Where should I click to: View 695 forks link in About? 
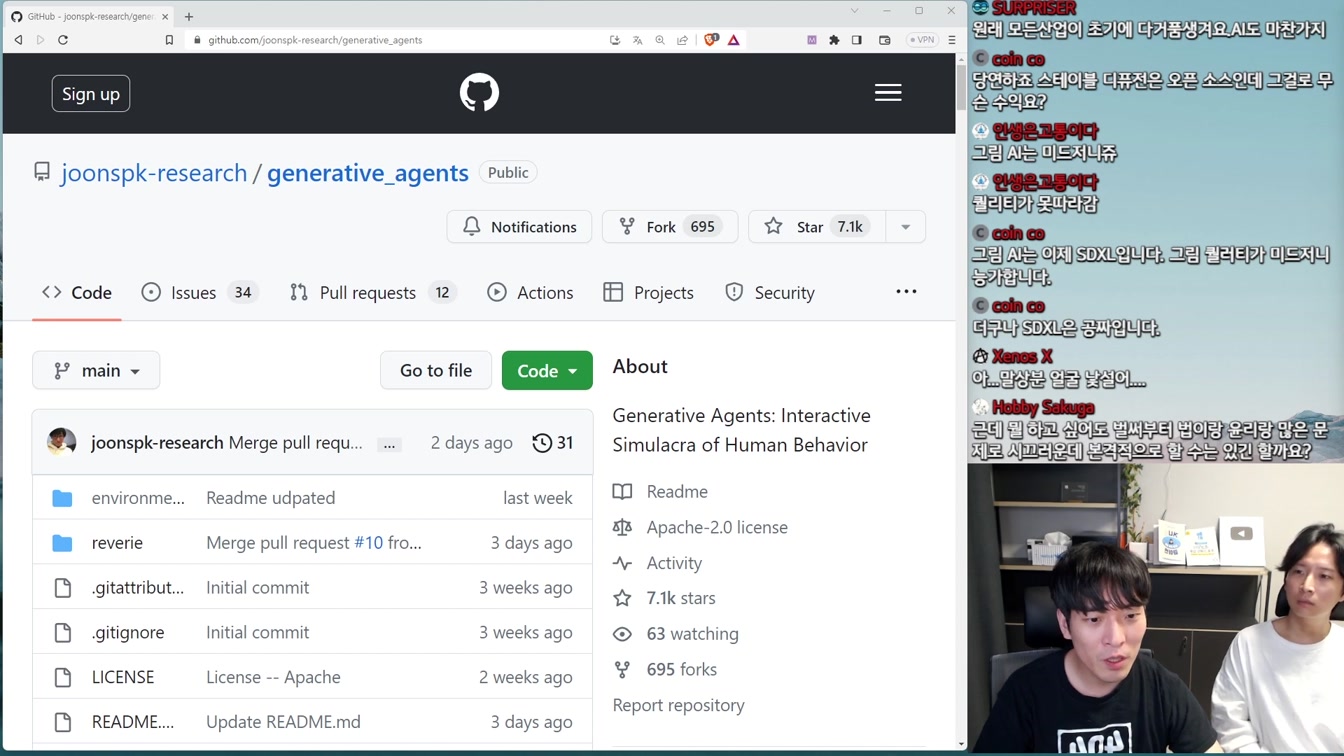pyautogui.click(x=665, y=670)
